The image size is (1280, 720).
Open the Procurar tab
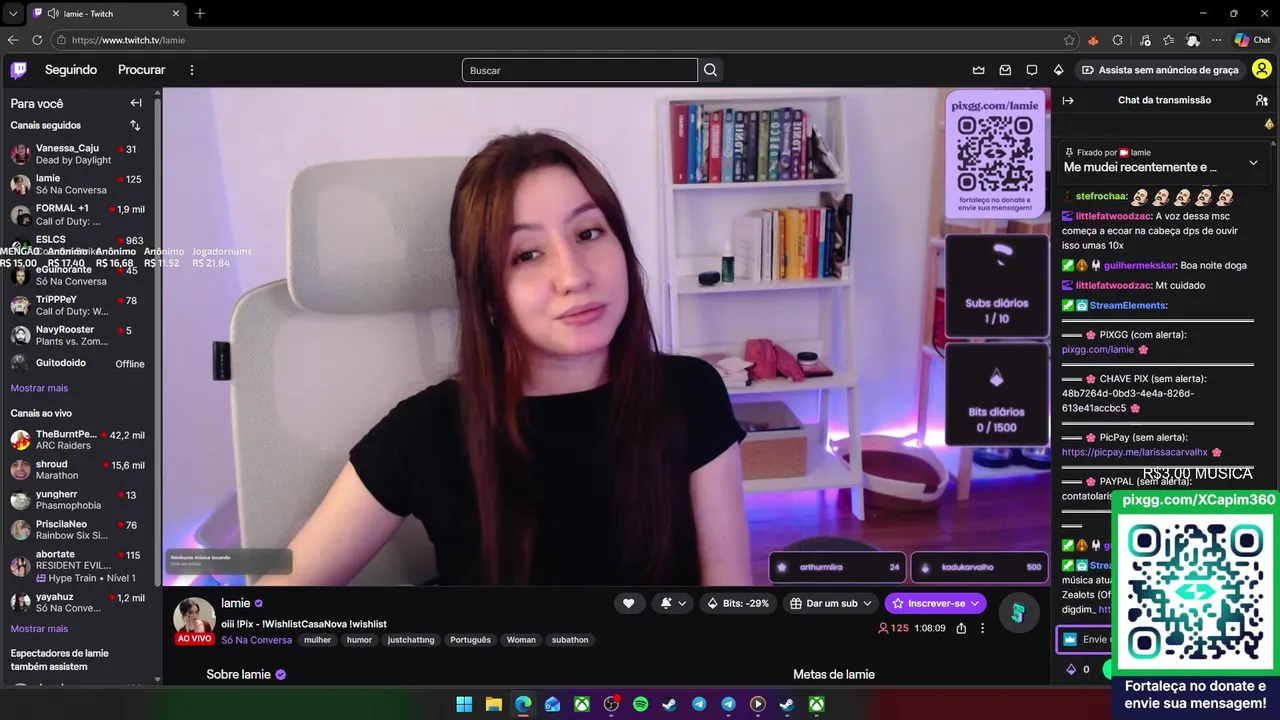click(x=142, y=70)
